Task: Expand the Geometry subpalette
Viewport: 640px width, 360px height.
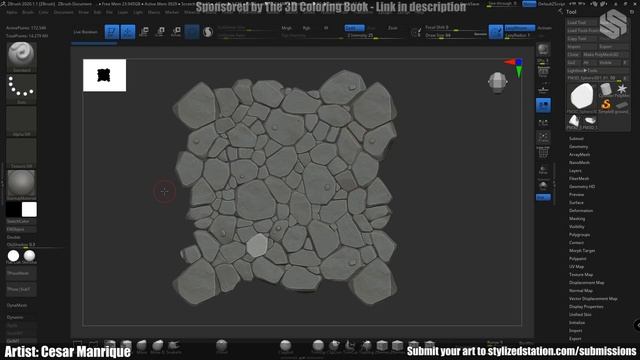Action: [x=578, y=147]
